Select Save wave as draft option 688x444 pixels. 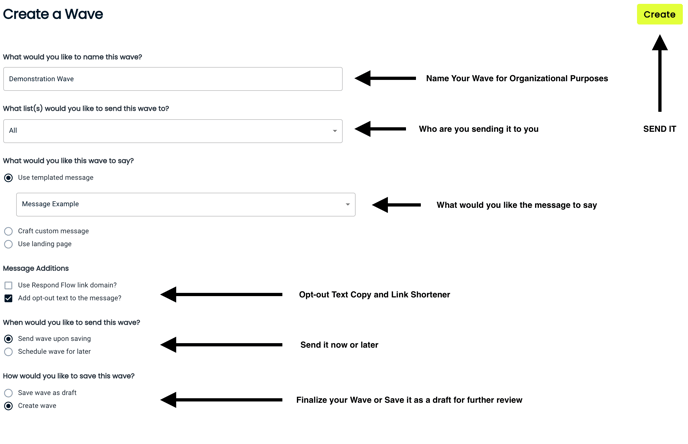[x=9, y=393]
